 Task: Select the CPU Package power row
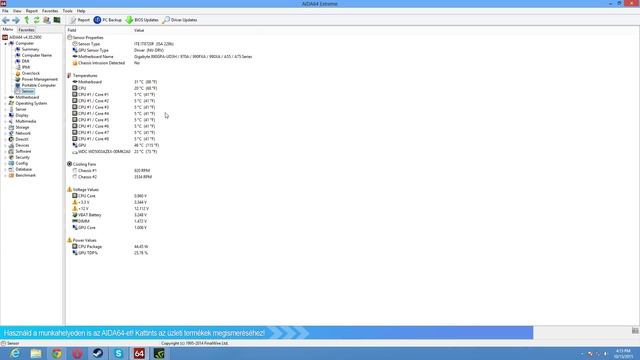pos(110,247)
